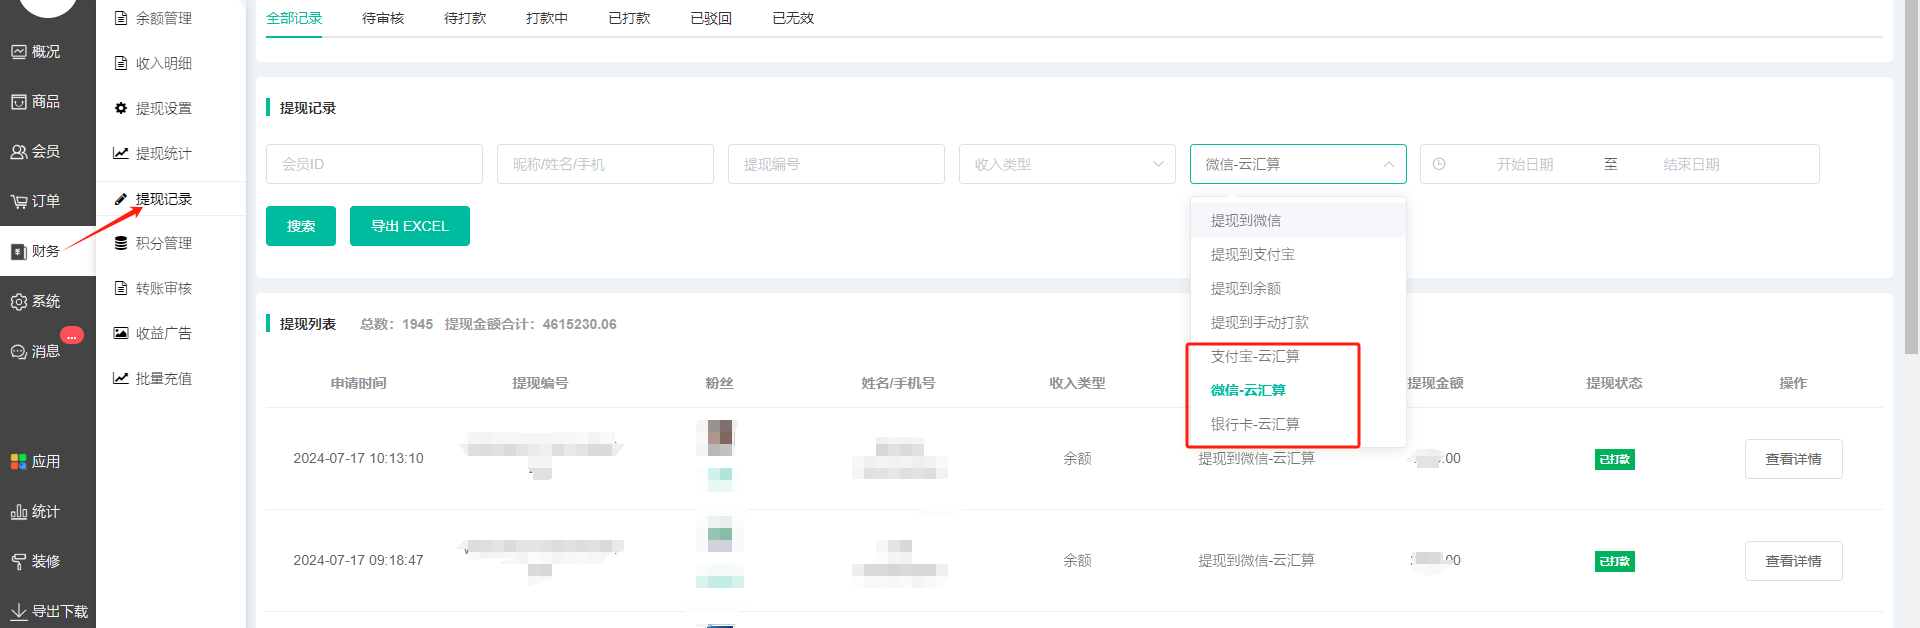Click the 系统 settings gear icon
The image size is (1920, 628).
(19, 302)
